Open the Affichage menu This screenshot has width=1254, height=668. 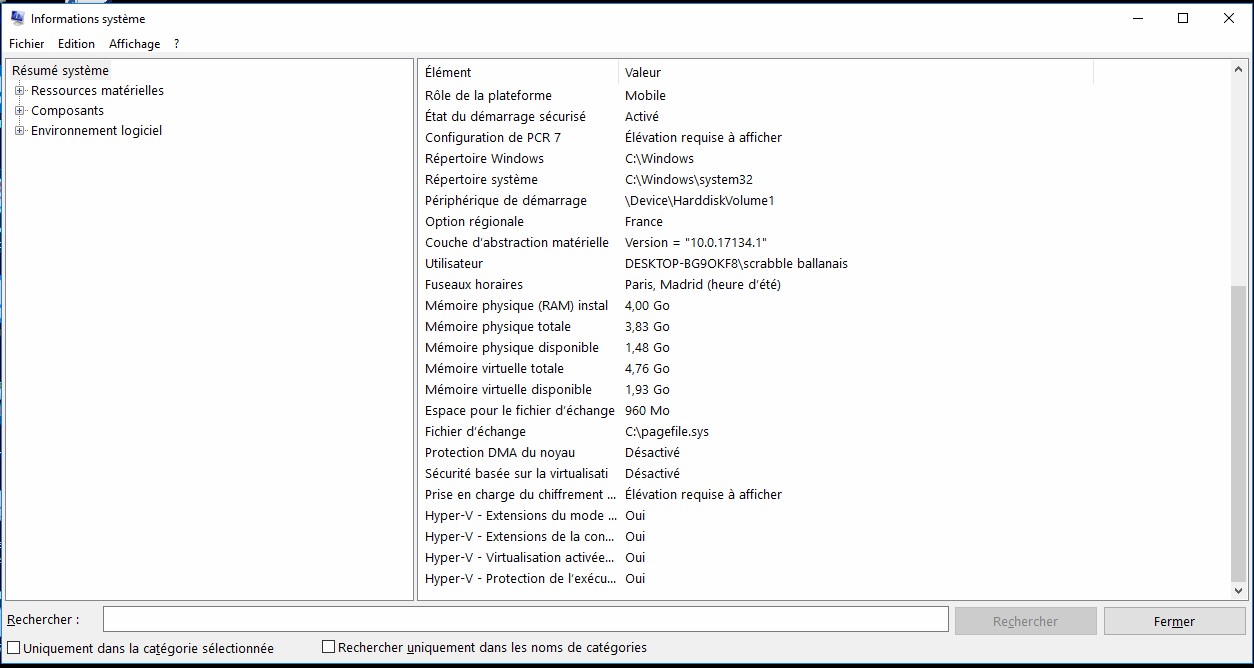[x=134, y=44]
